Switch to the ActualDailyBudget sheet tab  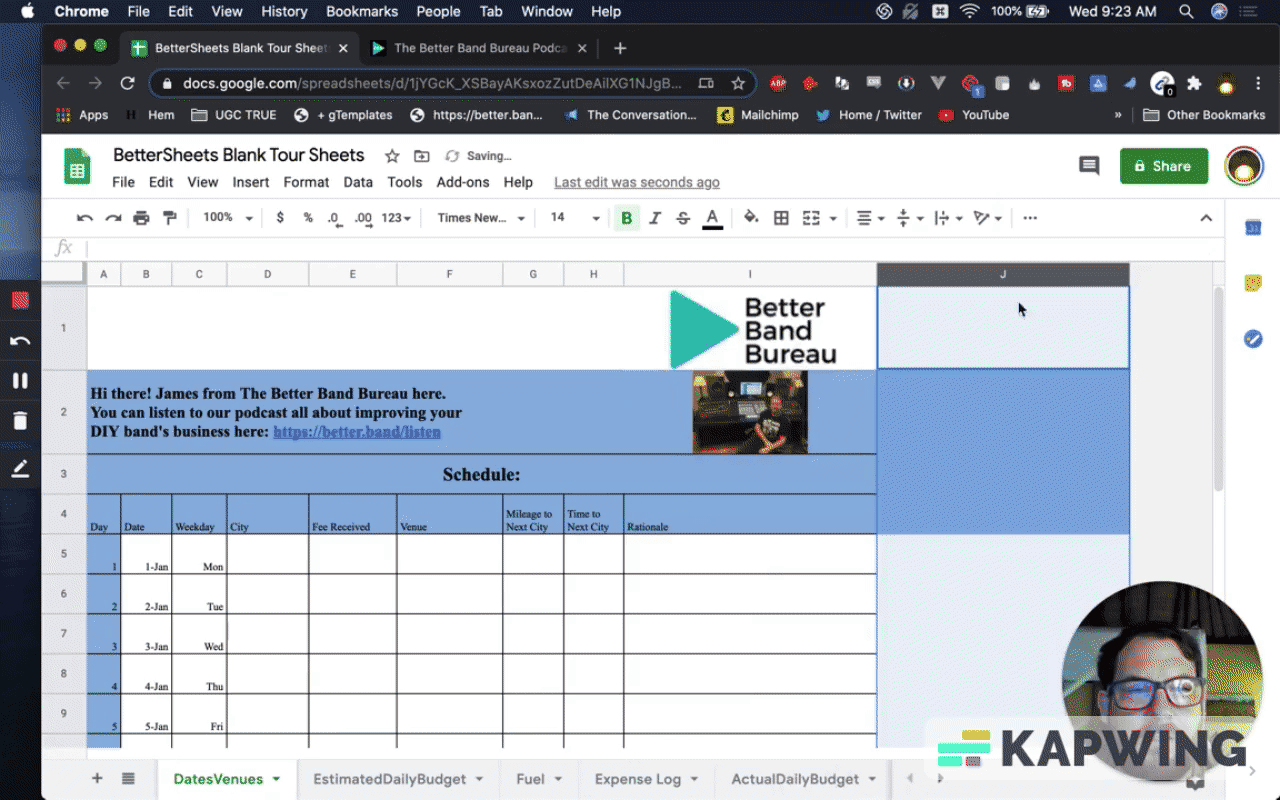click(x=795, y=779)
